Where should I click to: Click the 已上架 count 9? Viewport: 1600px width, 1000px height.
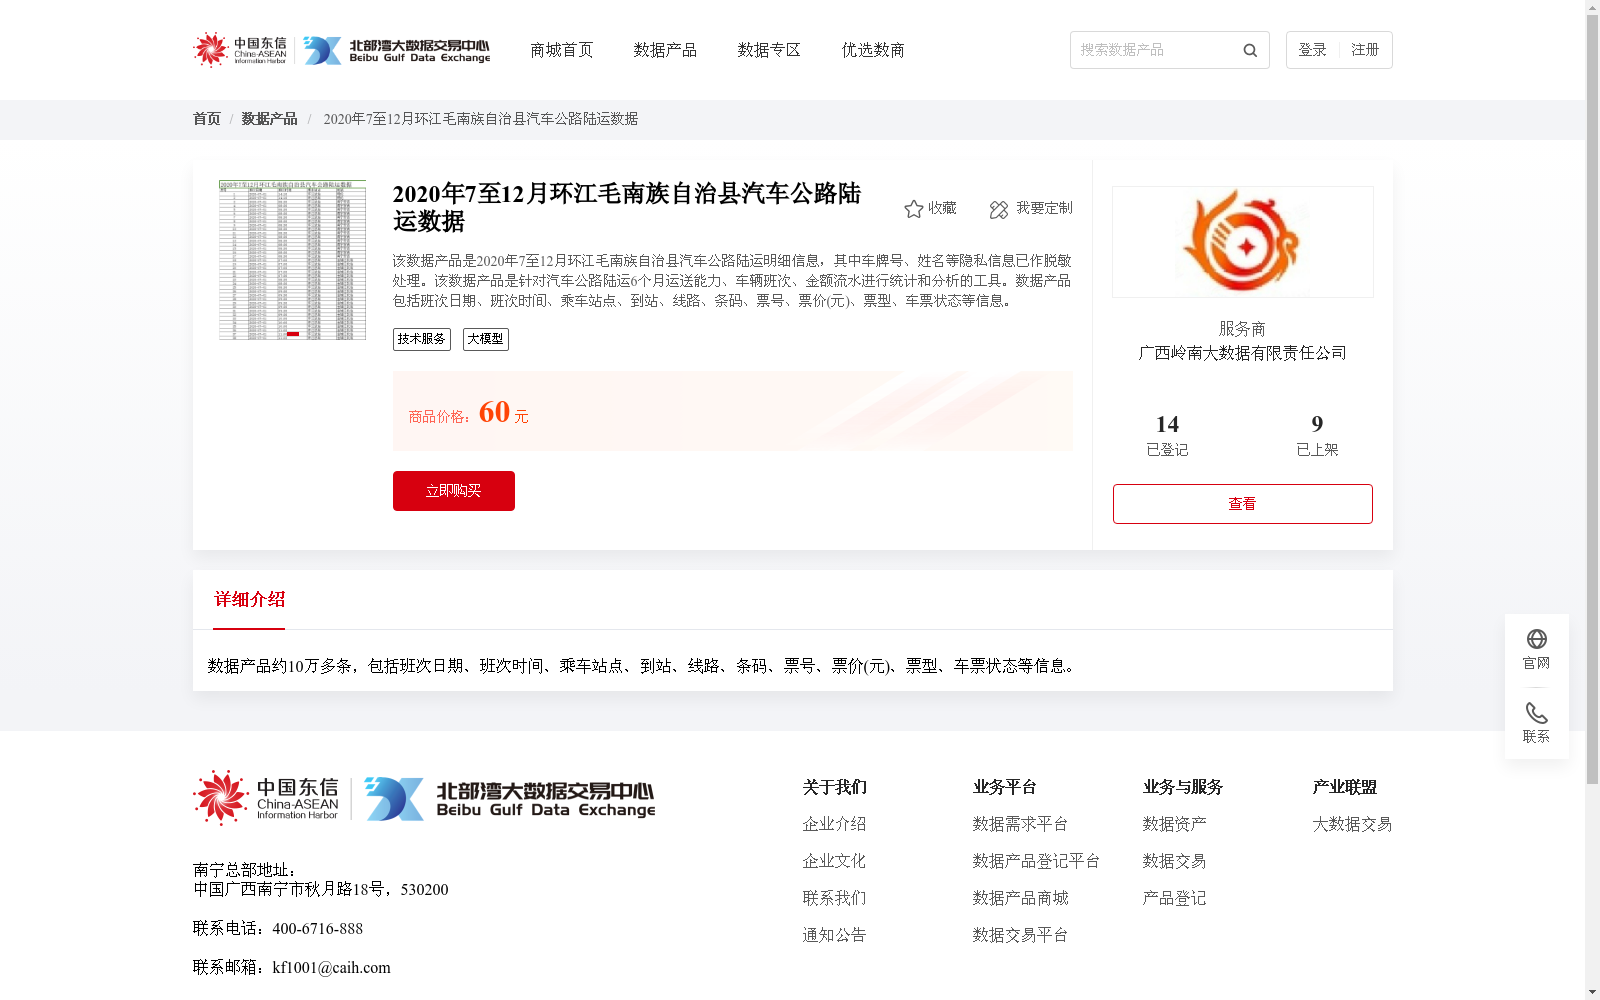[x=1317, y=424]
